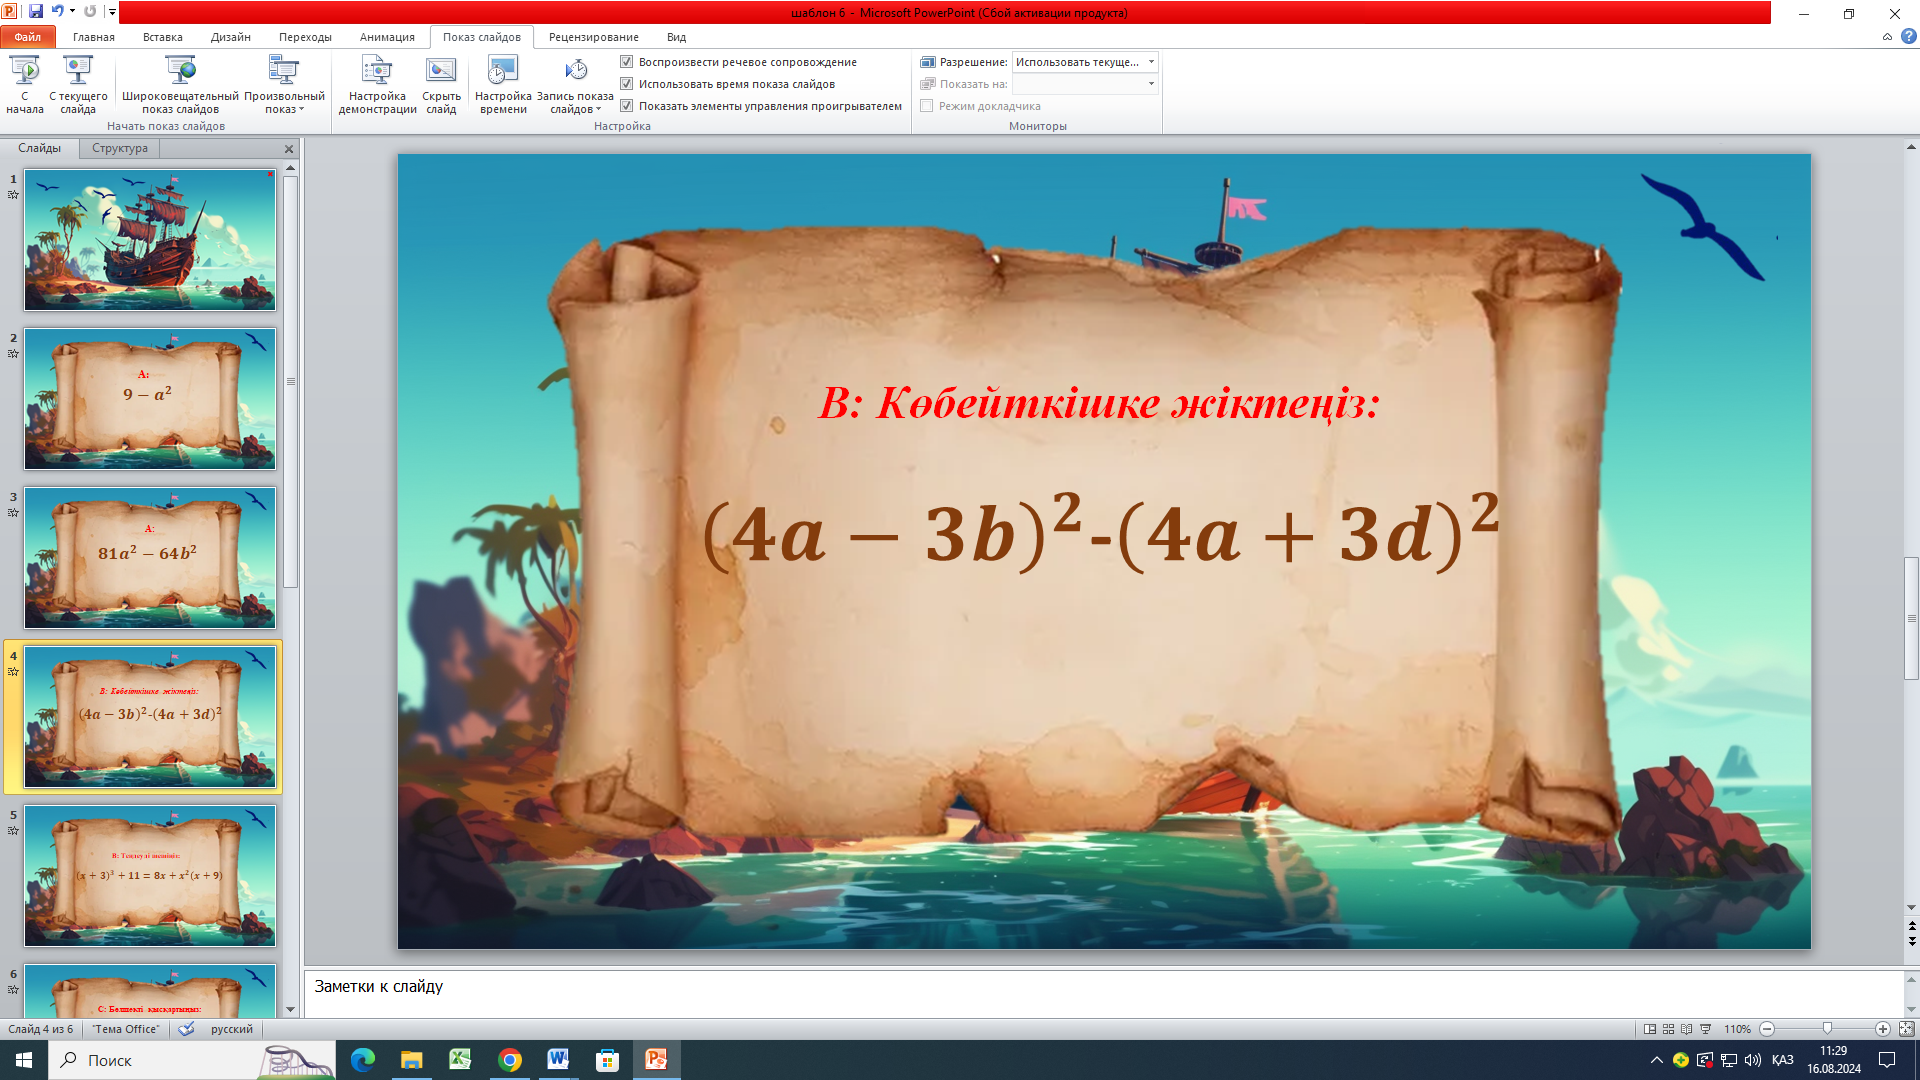
Task: Toggle show media controls checkbox
Action: (627, 106)
